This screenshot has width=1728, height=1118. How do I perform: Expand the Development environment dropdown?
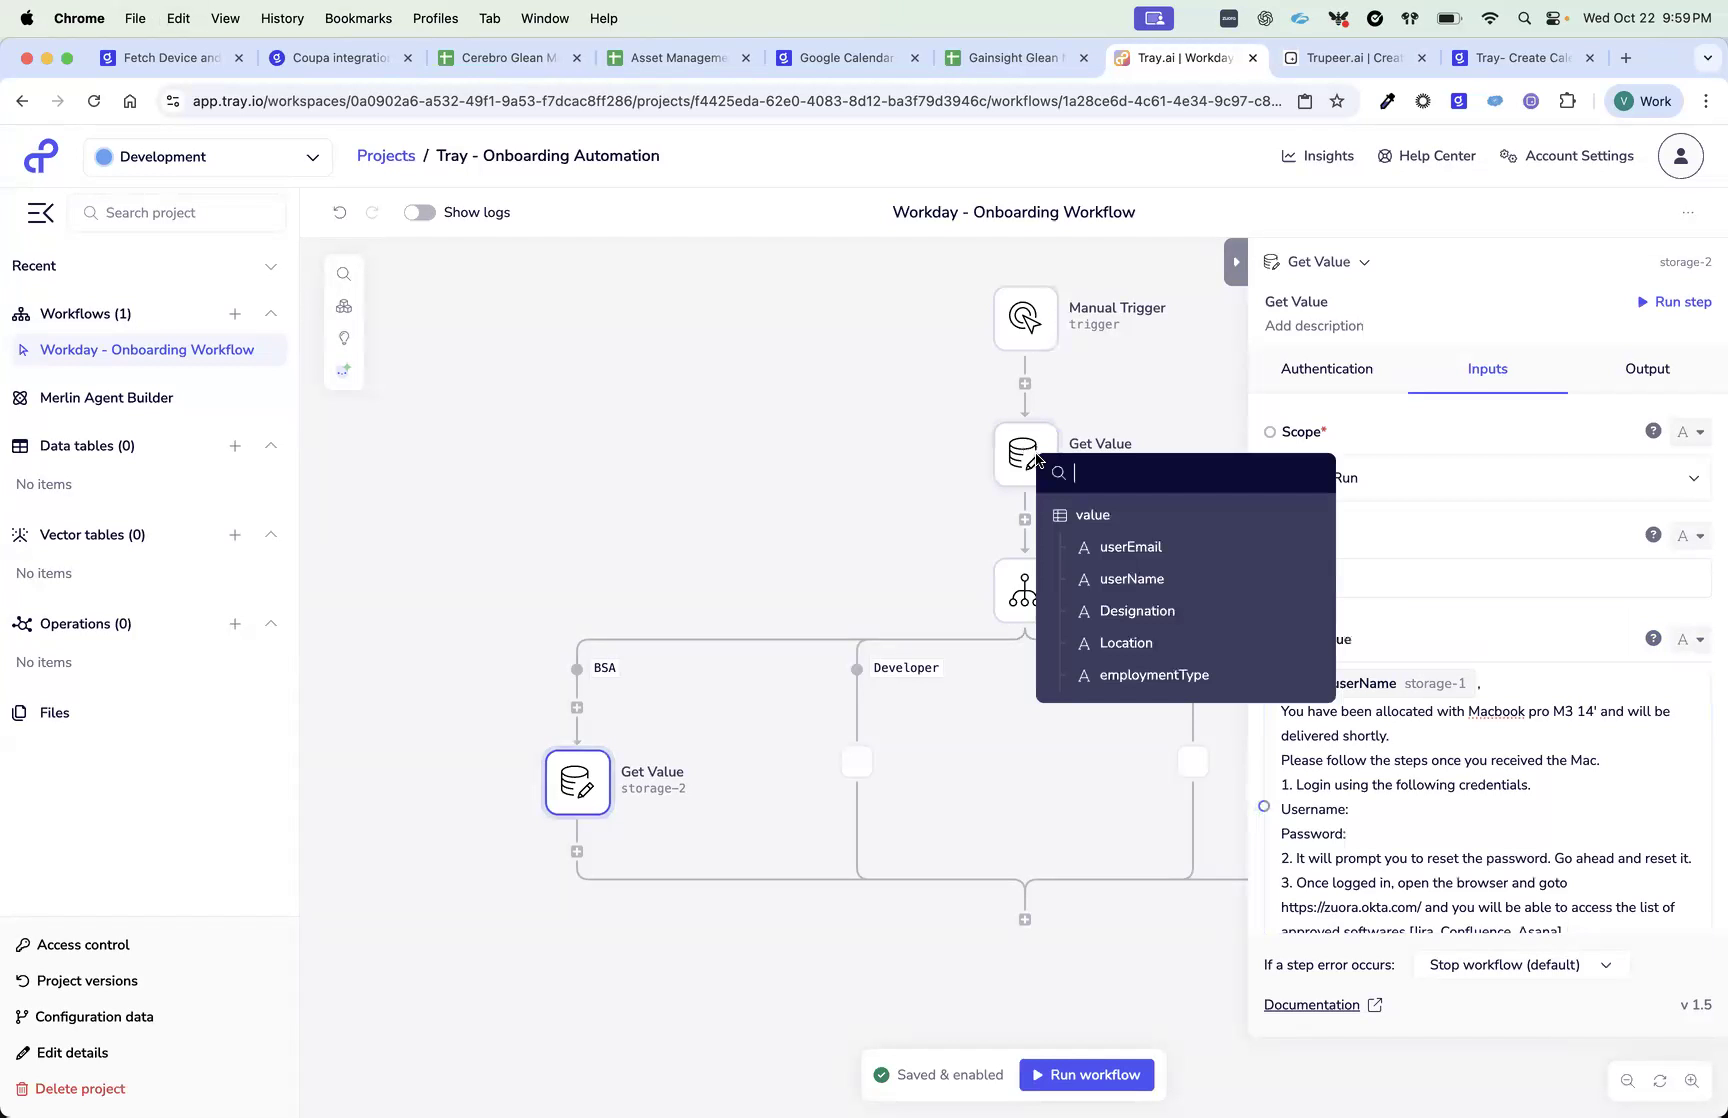click(x=312, y=157)
